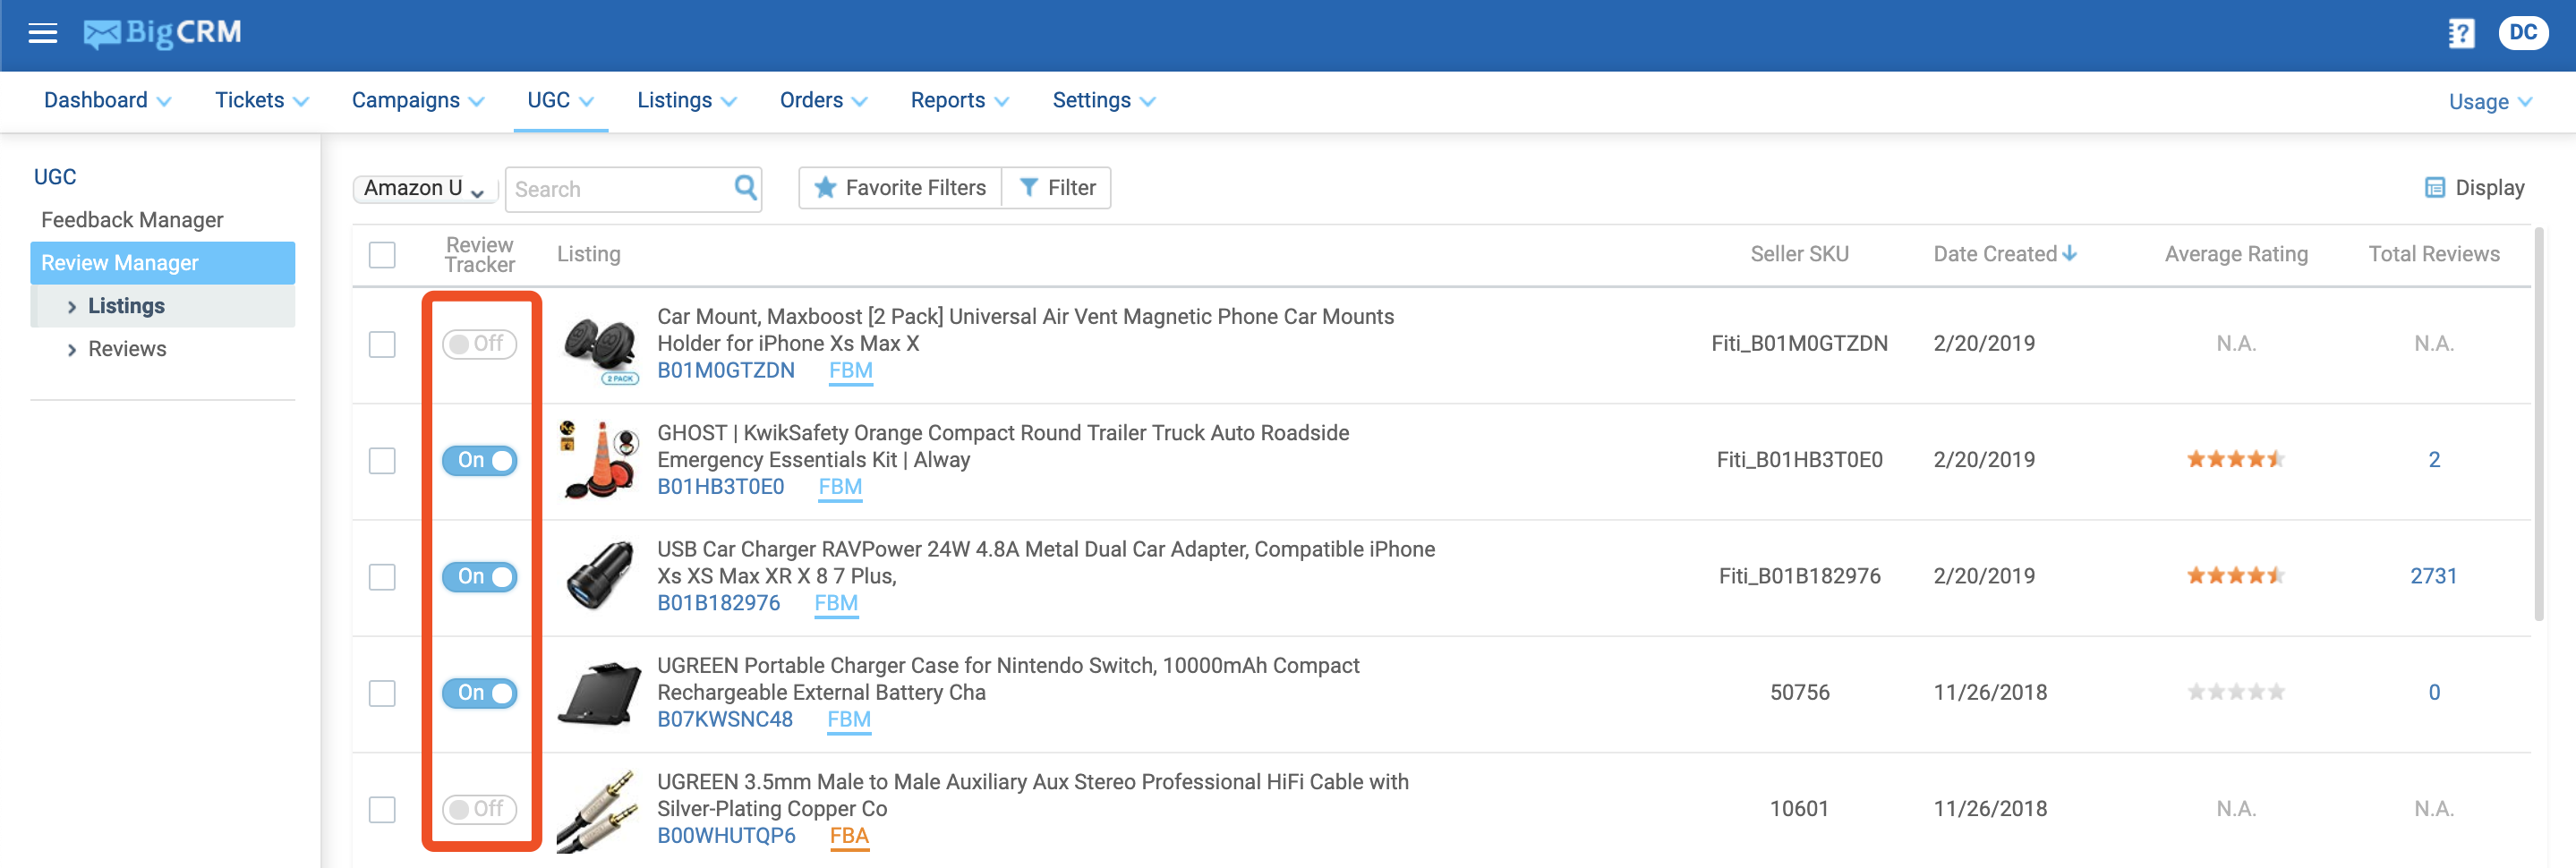
Task: Check the RAVPower charger listing checkbox
Action: coord(382,577)
